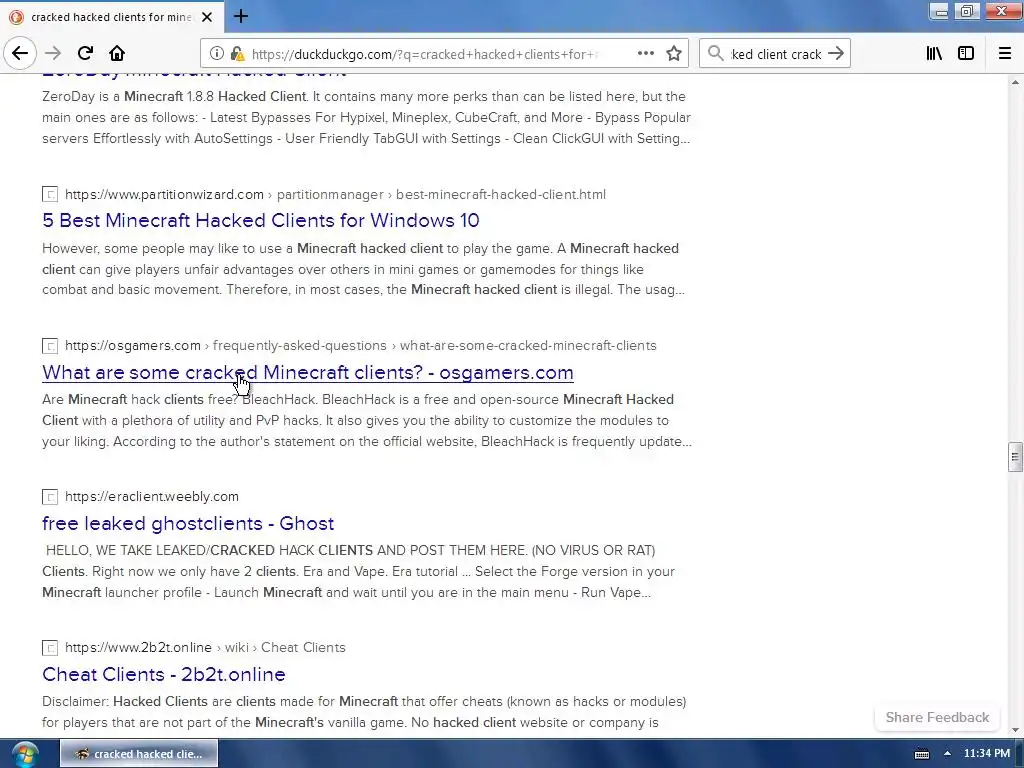Click the search magnifier icon

716,54
